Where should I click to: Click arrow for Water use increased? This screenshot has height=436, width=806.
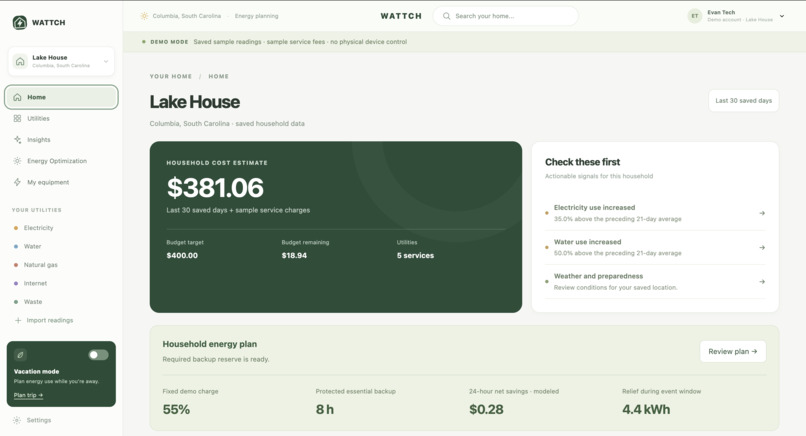pos(762,247)
